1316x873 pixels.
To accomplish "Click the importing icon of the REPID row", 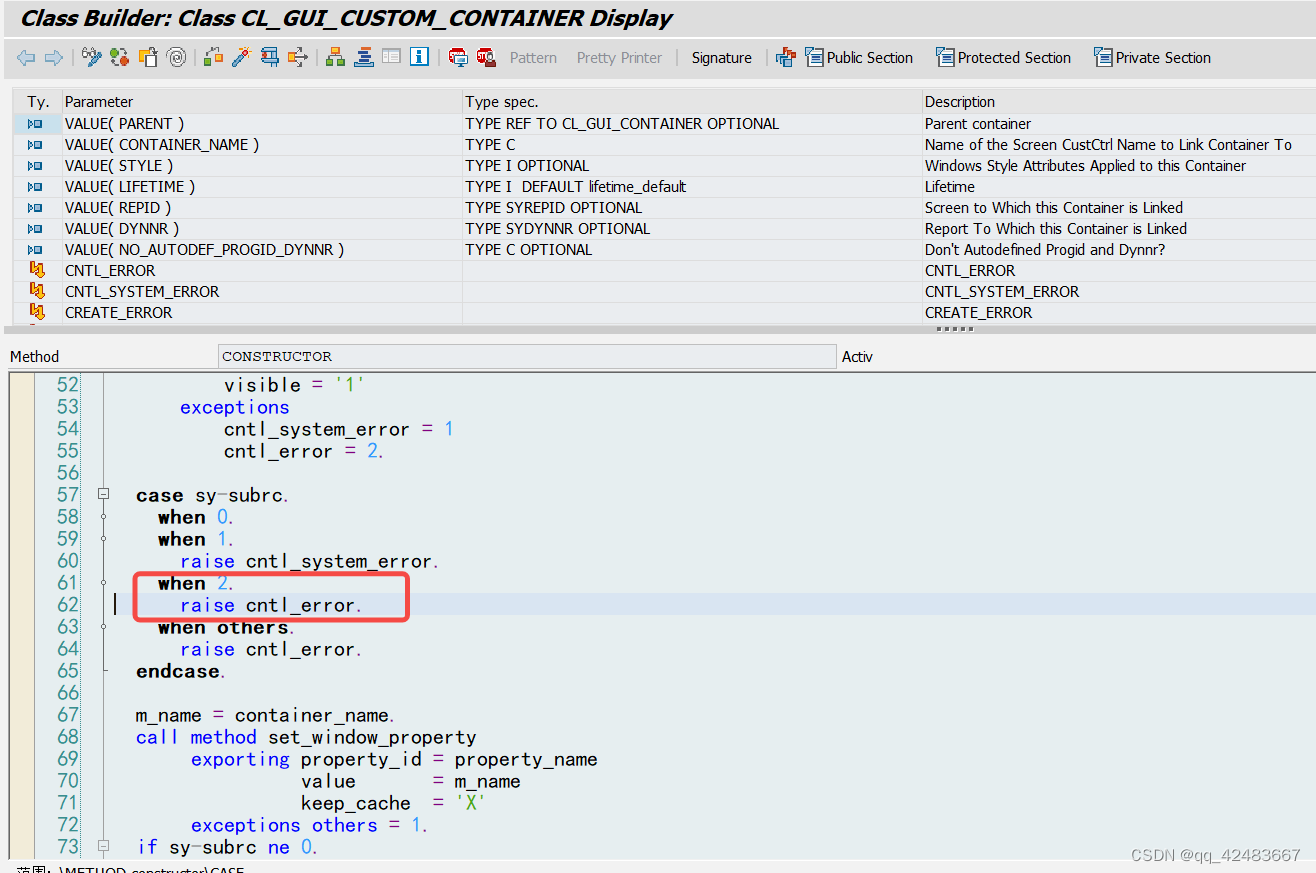I will (x=37, y=208).
